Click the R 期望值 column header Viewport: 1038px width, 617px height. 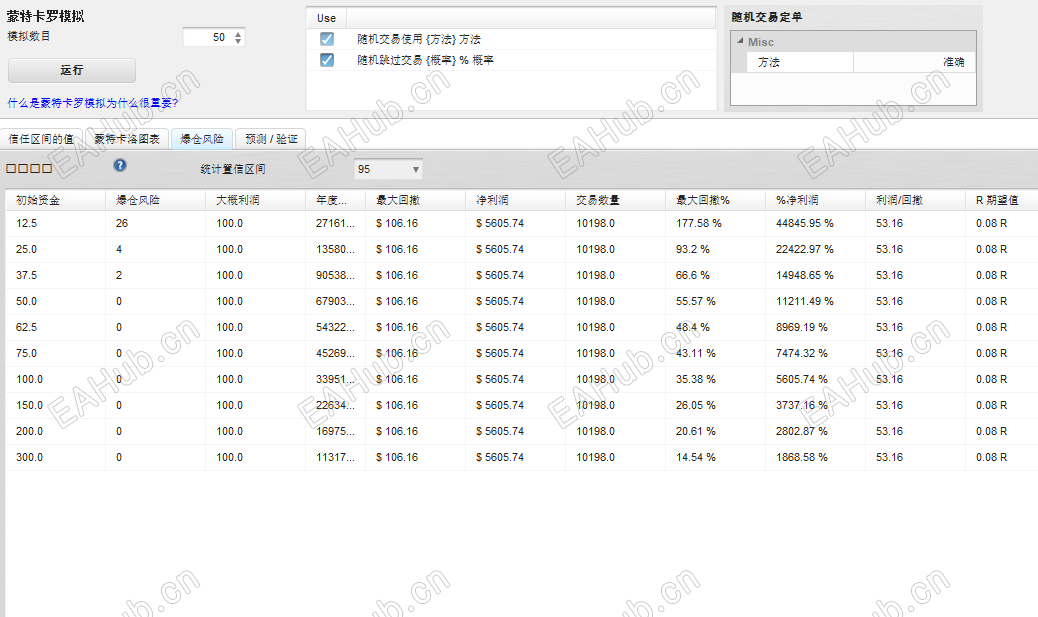tap(1002, 200)
